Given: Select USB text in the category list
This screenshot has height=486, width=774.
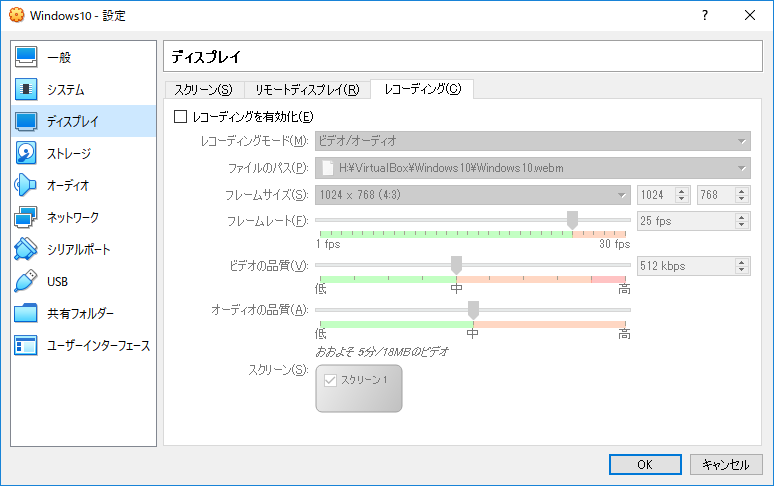Looking at the screenshot, I should click(x=57, y=282).
